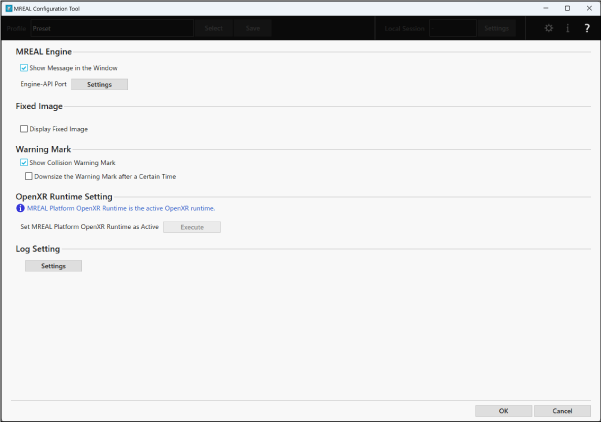Toggle Show Collision Warning Mark checkbox
The image size is (601, 422).
tap(24, 163)
